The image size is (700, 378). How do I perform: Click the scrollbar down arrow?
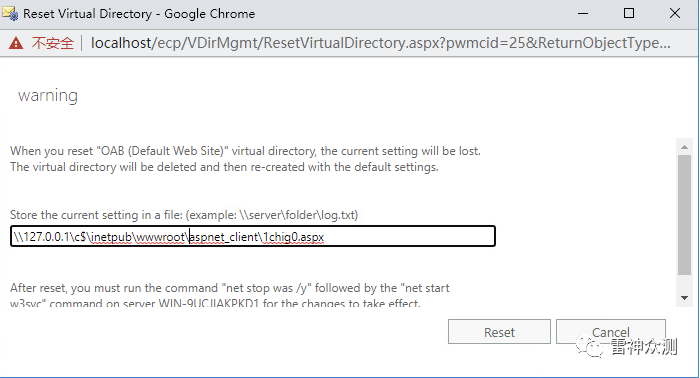684,298
